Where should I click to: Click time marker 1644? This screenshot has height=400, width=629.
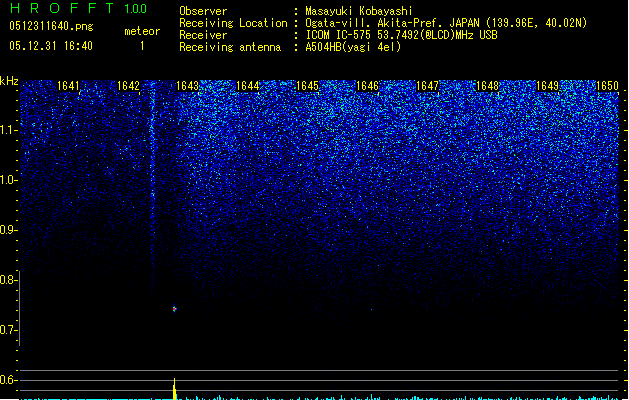click(248, 86)
